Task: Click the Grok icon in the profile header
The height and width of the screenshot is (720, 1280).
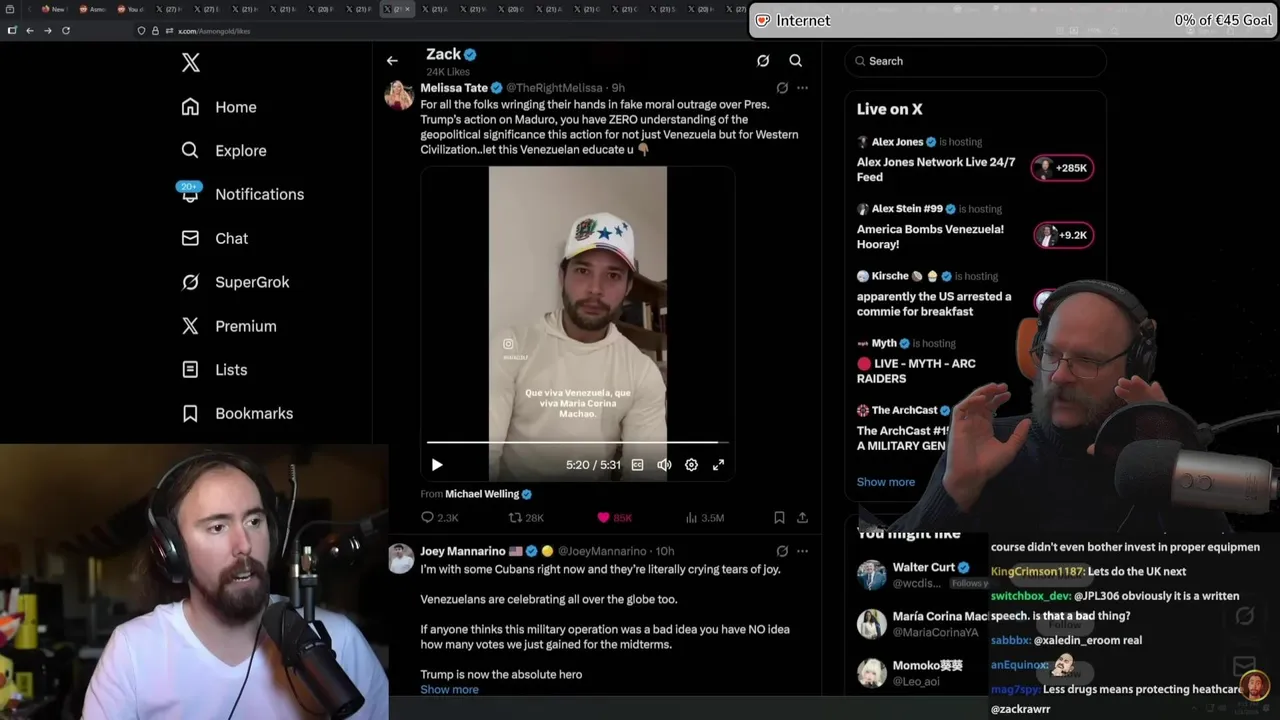Action: (763, 61)
